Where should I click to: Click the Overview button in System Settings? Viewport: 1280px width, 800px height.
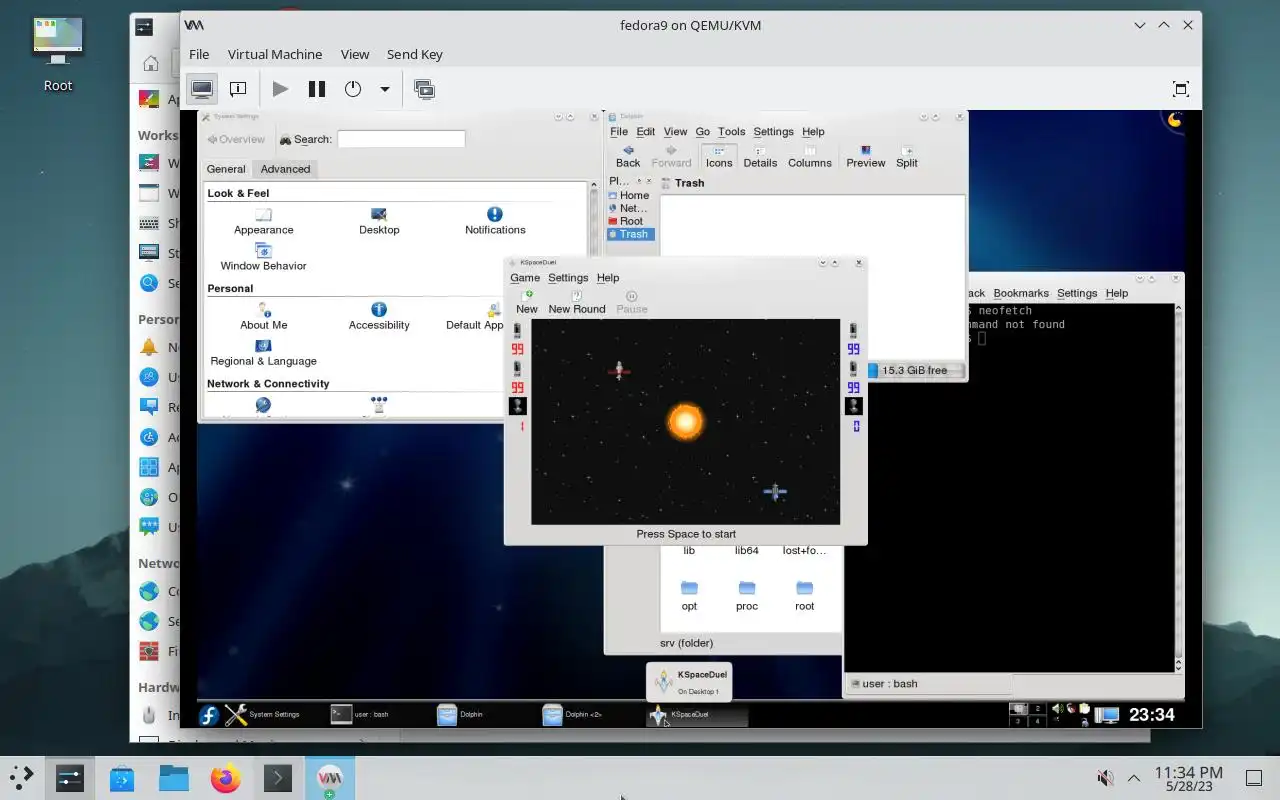tap(236, 139)
